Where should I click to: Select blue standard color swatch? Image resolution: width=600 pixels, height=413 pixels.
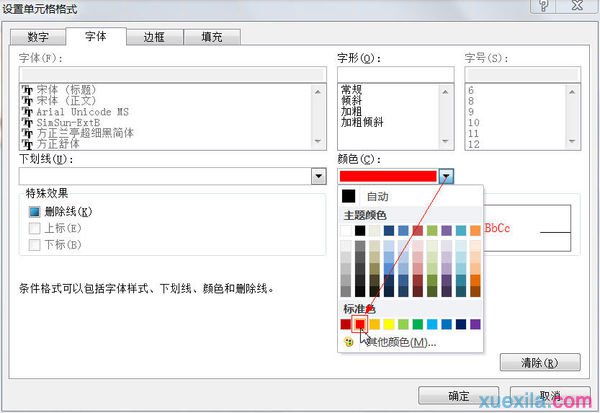[x=447, y=324]
